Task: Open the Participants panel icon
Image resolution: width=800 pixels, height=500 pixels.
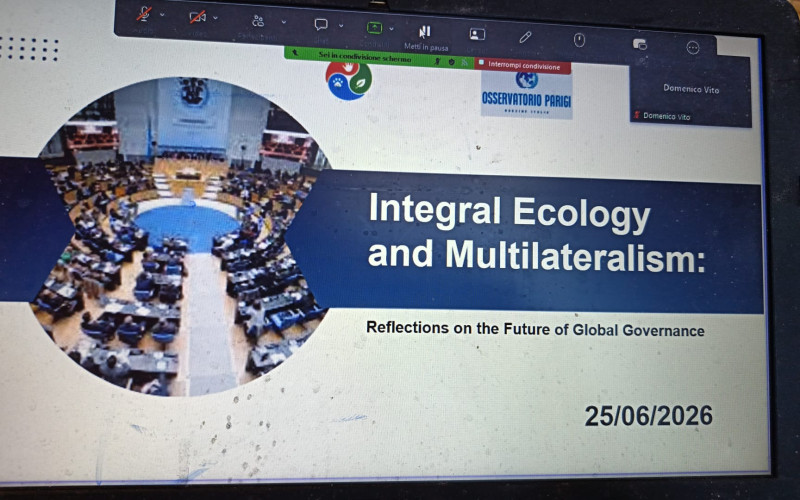Action: (x=258, y=21)
